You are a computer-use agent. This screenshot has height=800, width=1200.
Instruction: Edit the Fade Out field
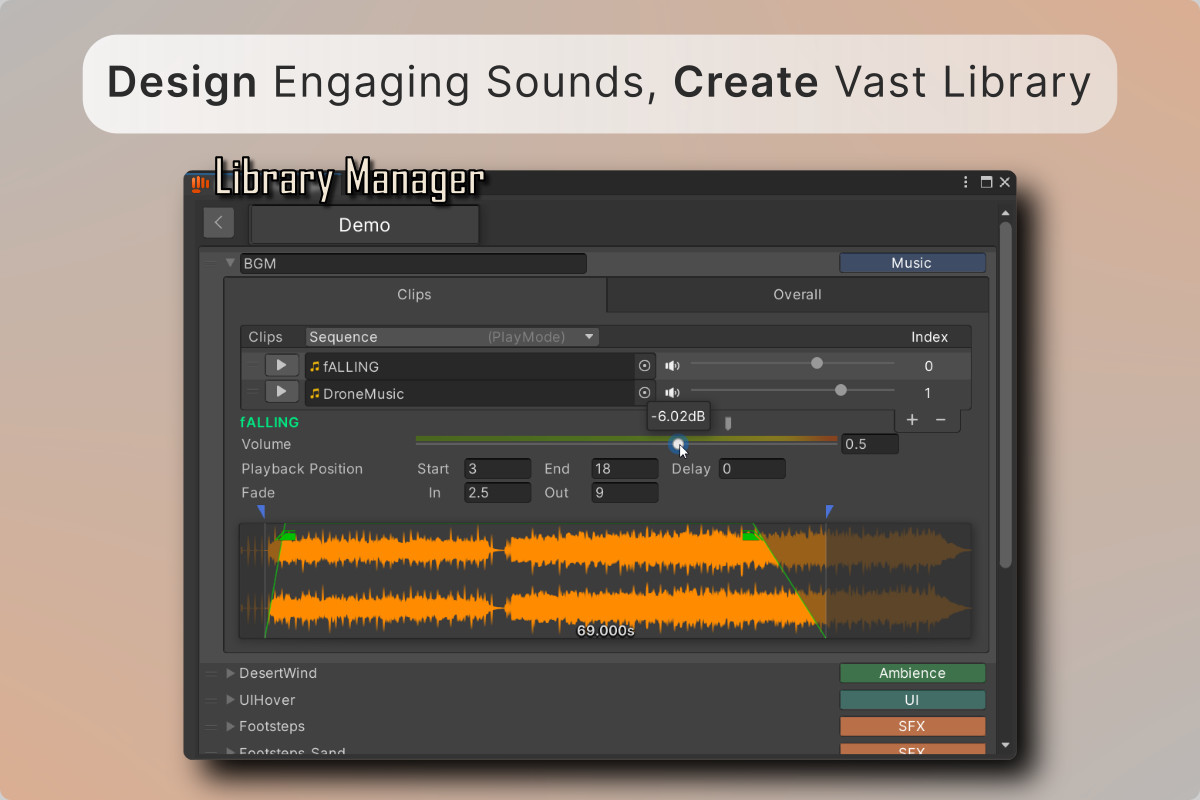(624, 493)
